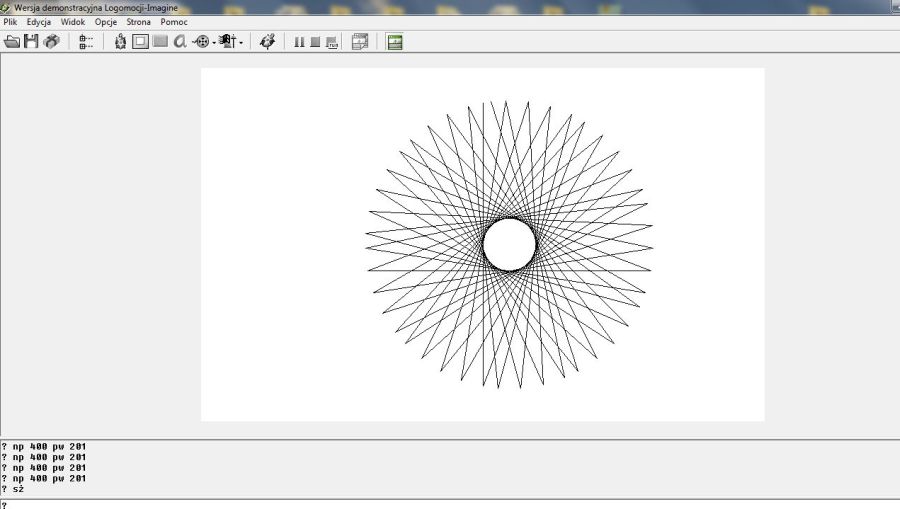Open the Plik menu

point(10,22)
